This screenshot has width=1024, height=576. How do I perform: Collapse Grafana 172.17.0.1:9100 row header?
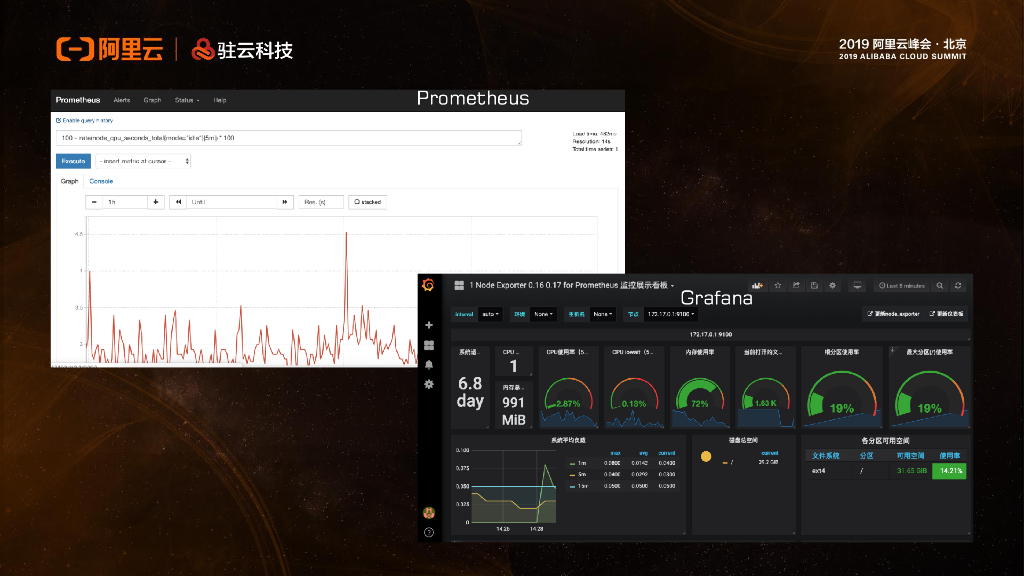click(711, 334)
